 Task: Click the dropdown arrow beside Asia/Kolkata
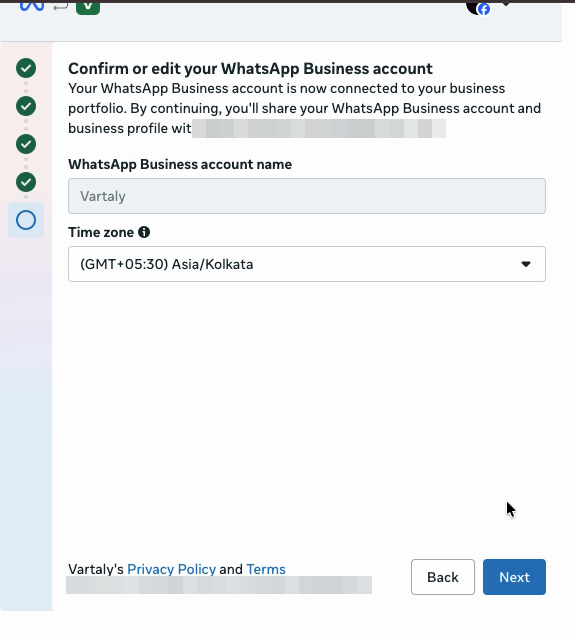(526, 264)
